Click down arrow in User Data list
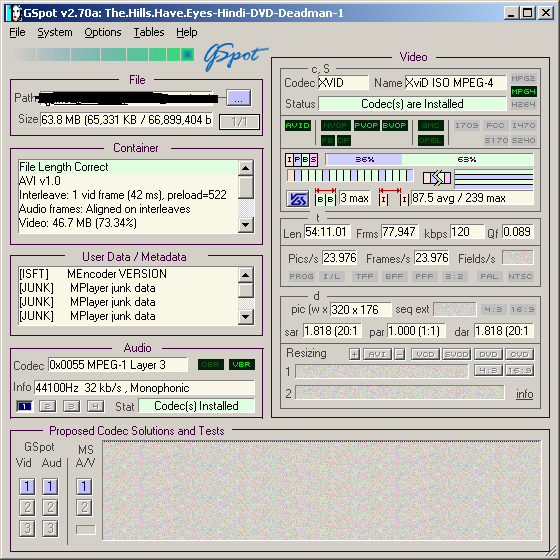This screenshot has height=560, width=560. pyautogui.click(x=246, y=316)
